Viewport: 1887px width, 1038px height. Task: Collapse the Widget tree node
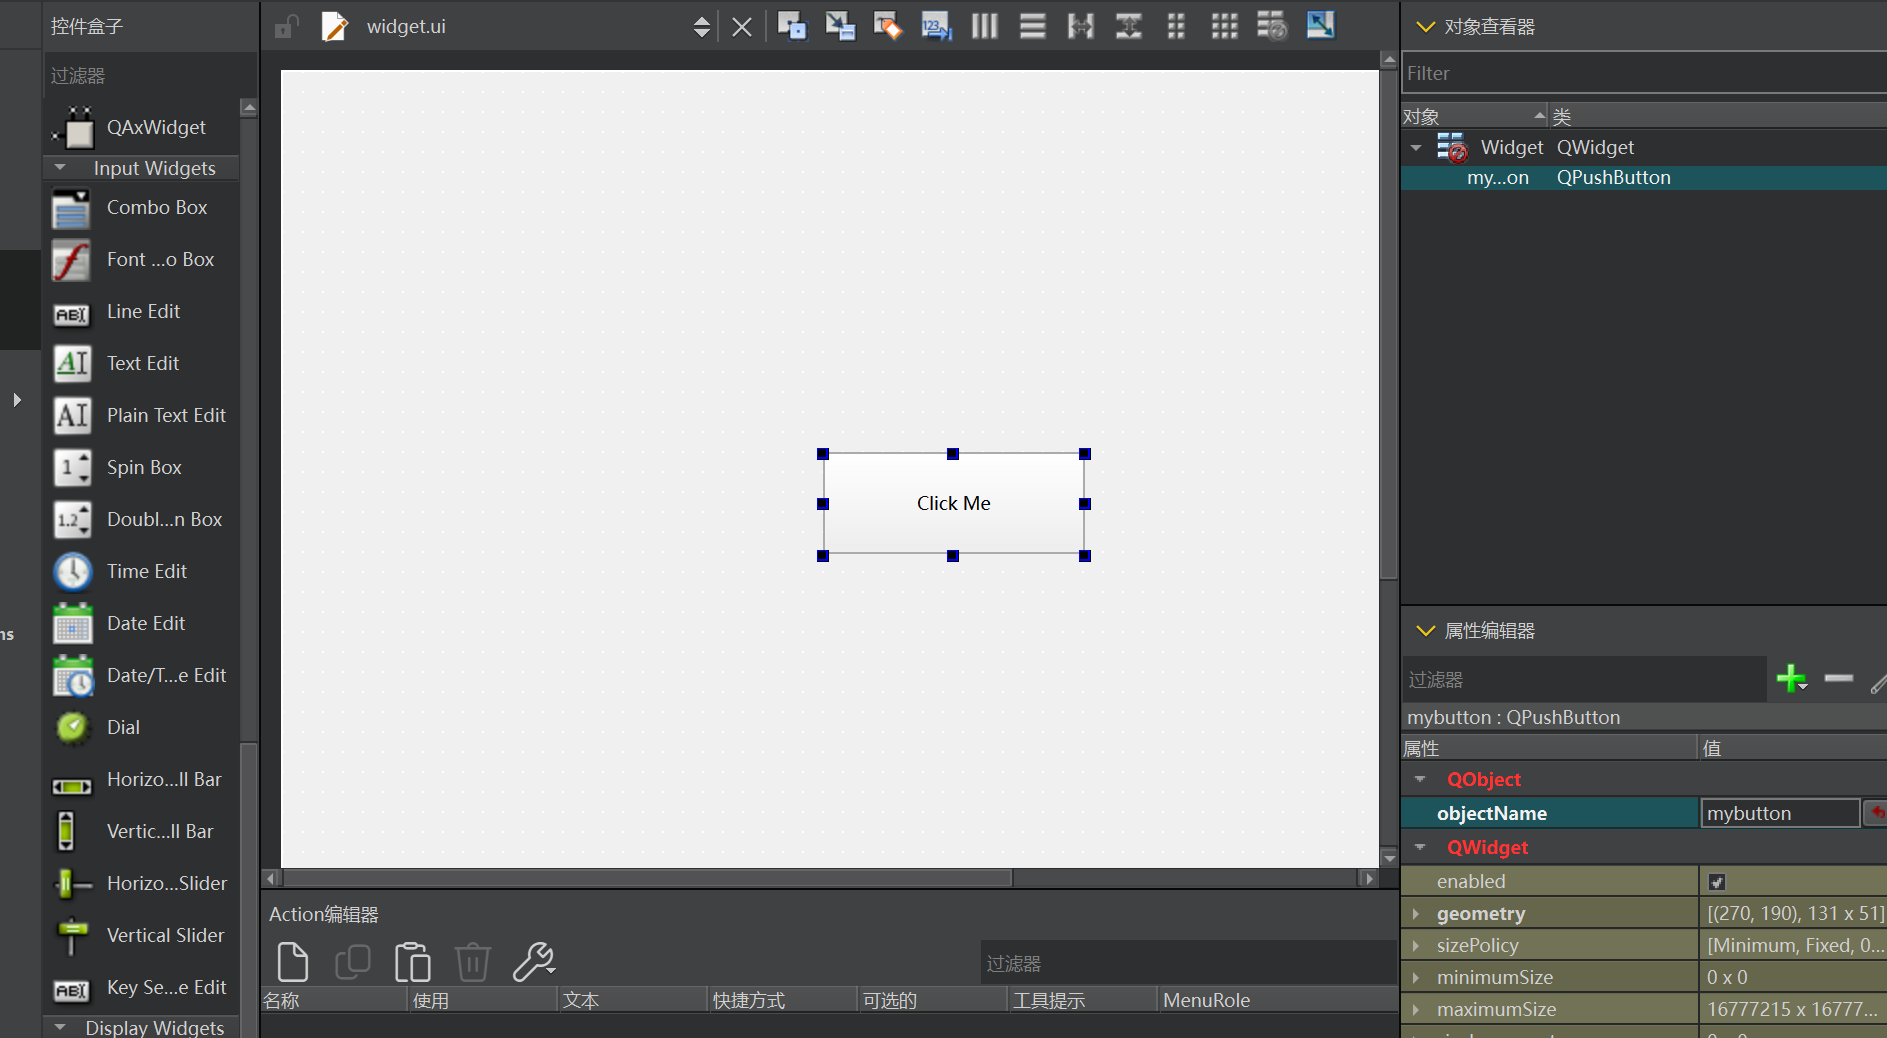coord(1416,148)
